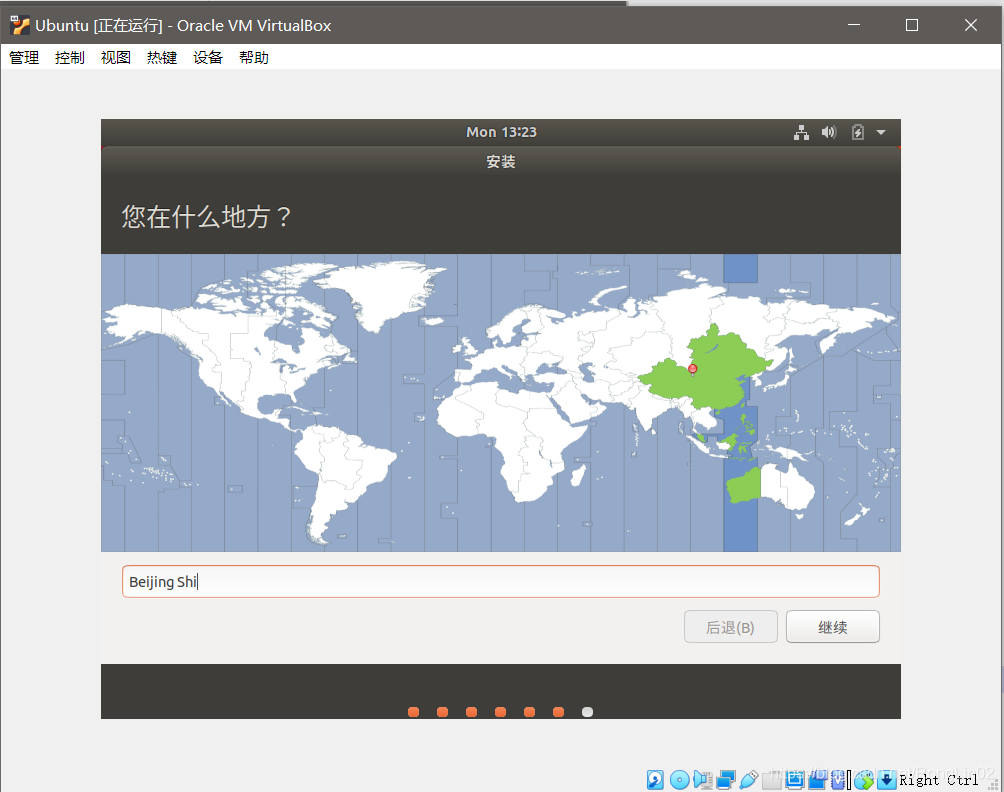Viewport: 1004px width, 792px height.
Task: Click the Ubuntu network icon in top bar
Action: coord(801,133)
